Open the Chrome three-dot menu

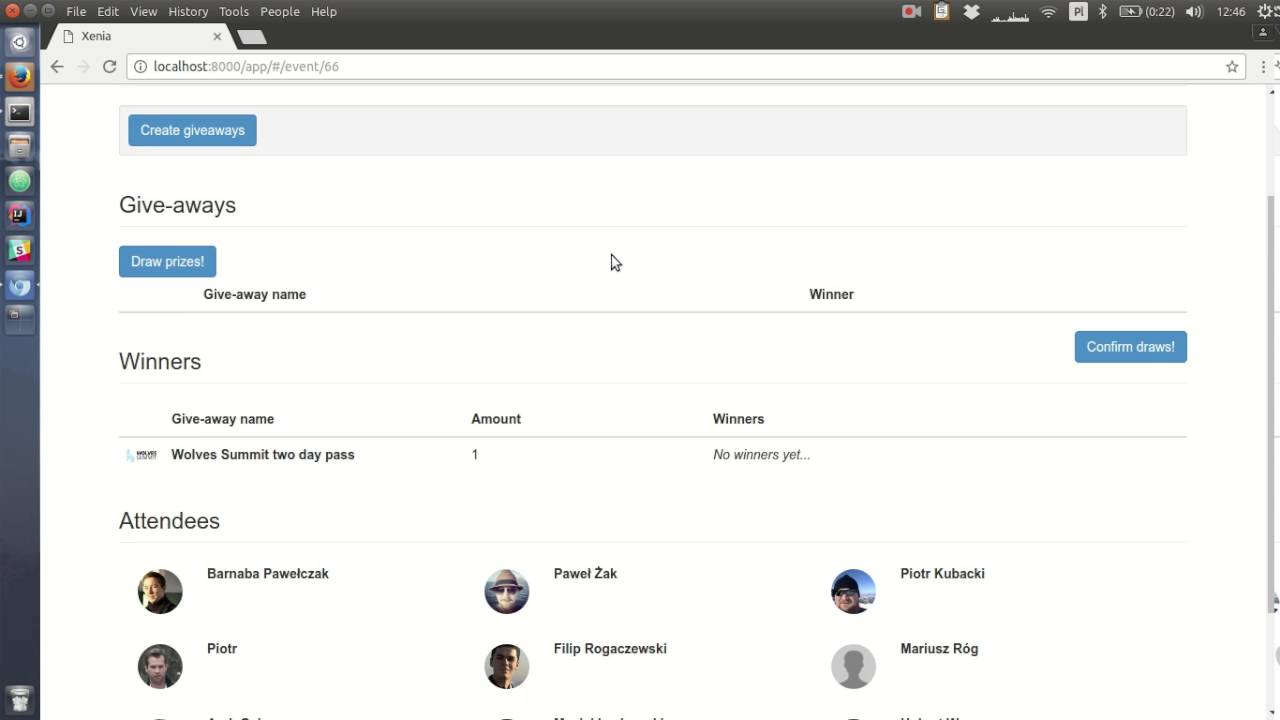pyautogui.click(x=1264, y=67)
